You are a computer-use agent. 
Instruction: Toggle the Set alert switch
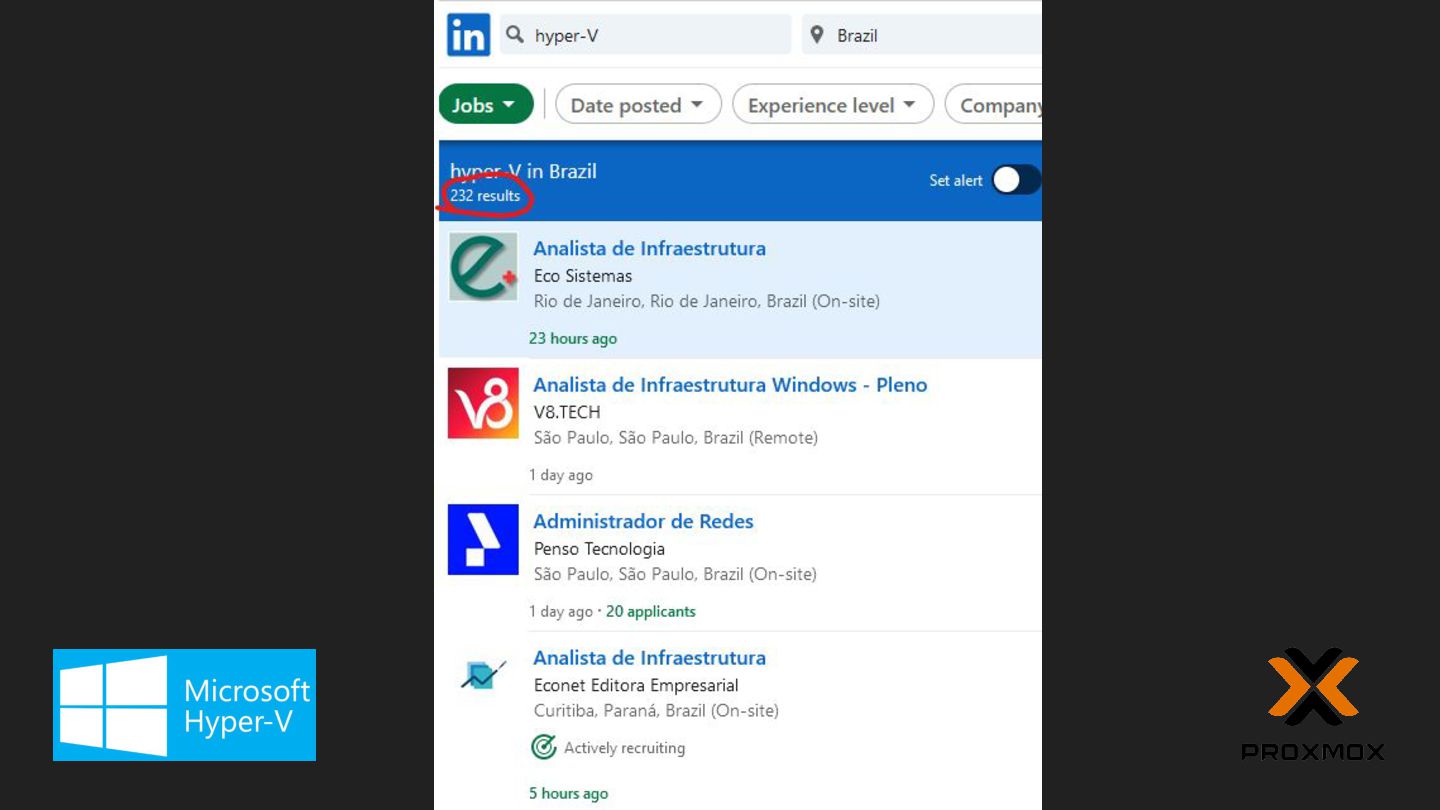pyautogui.click(x=1016, y=180)
